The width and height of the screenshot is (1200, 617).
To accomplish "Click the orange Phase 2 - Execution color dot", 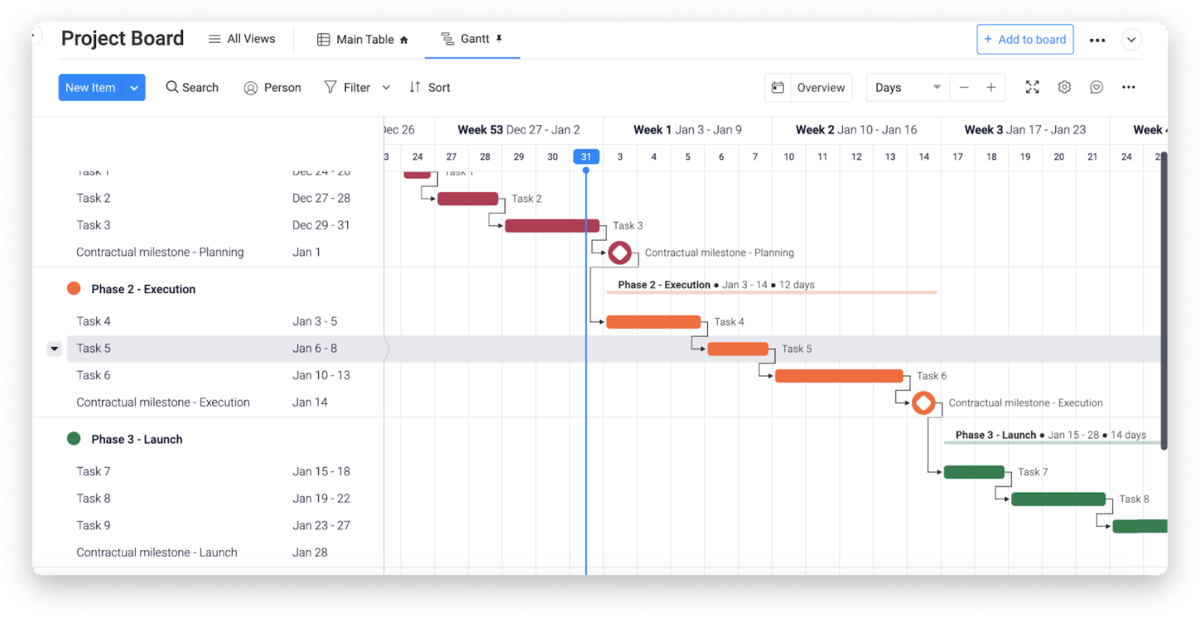I will point(73,289).
